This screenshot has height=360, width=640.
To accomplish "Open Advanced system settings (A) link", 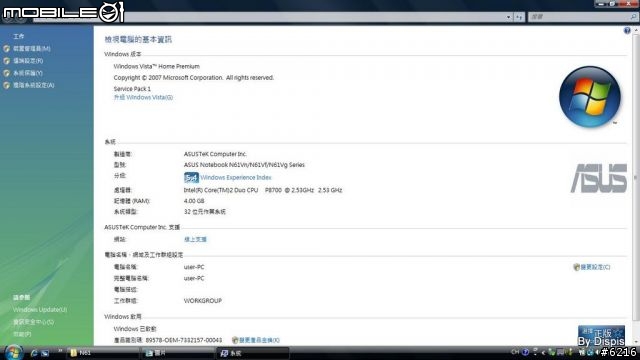I will coord(33,85).
